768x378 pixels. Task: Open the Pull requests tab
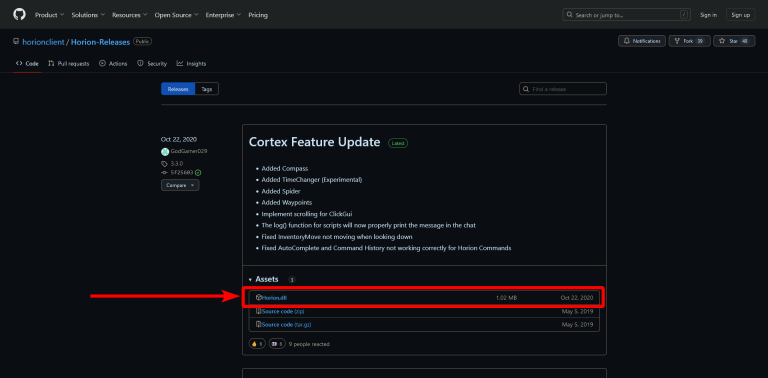tap(69, 64)
